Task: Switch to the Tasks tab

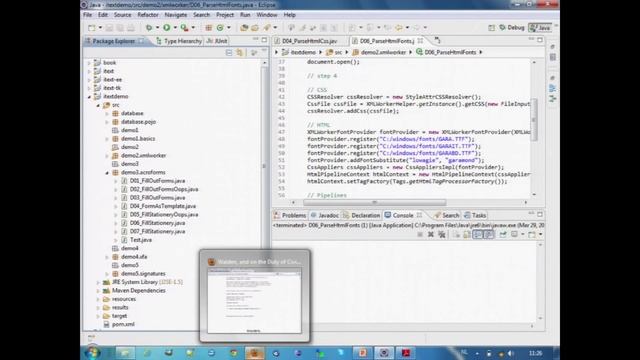Action: pos(475,216)
